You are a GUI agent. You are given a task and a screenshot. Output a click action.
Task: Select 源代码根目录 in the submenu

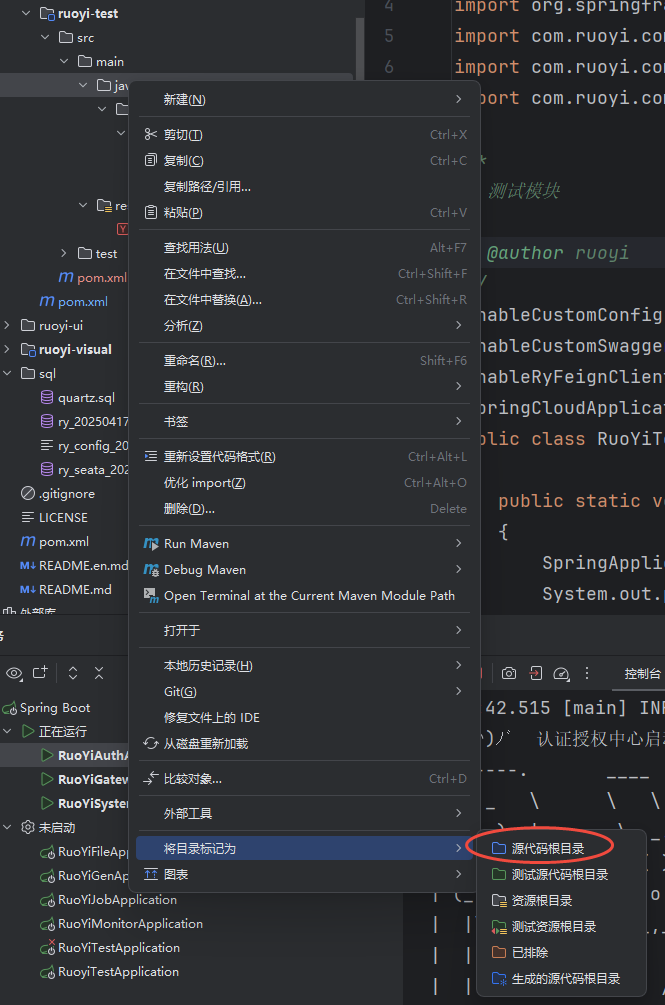click(547, 848)
